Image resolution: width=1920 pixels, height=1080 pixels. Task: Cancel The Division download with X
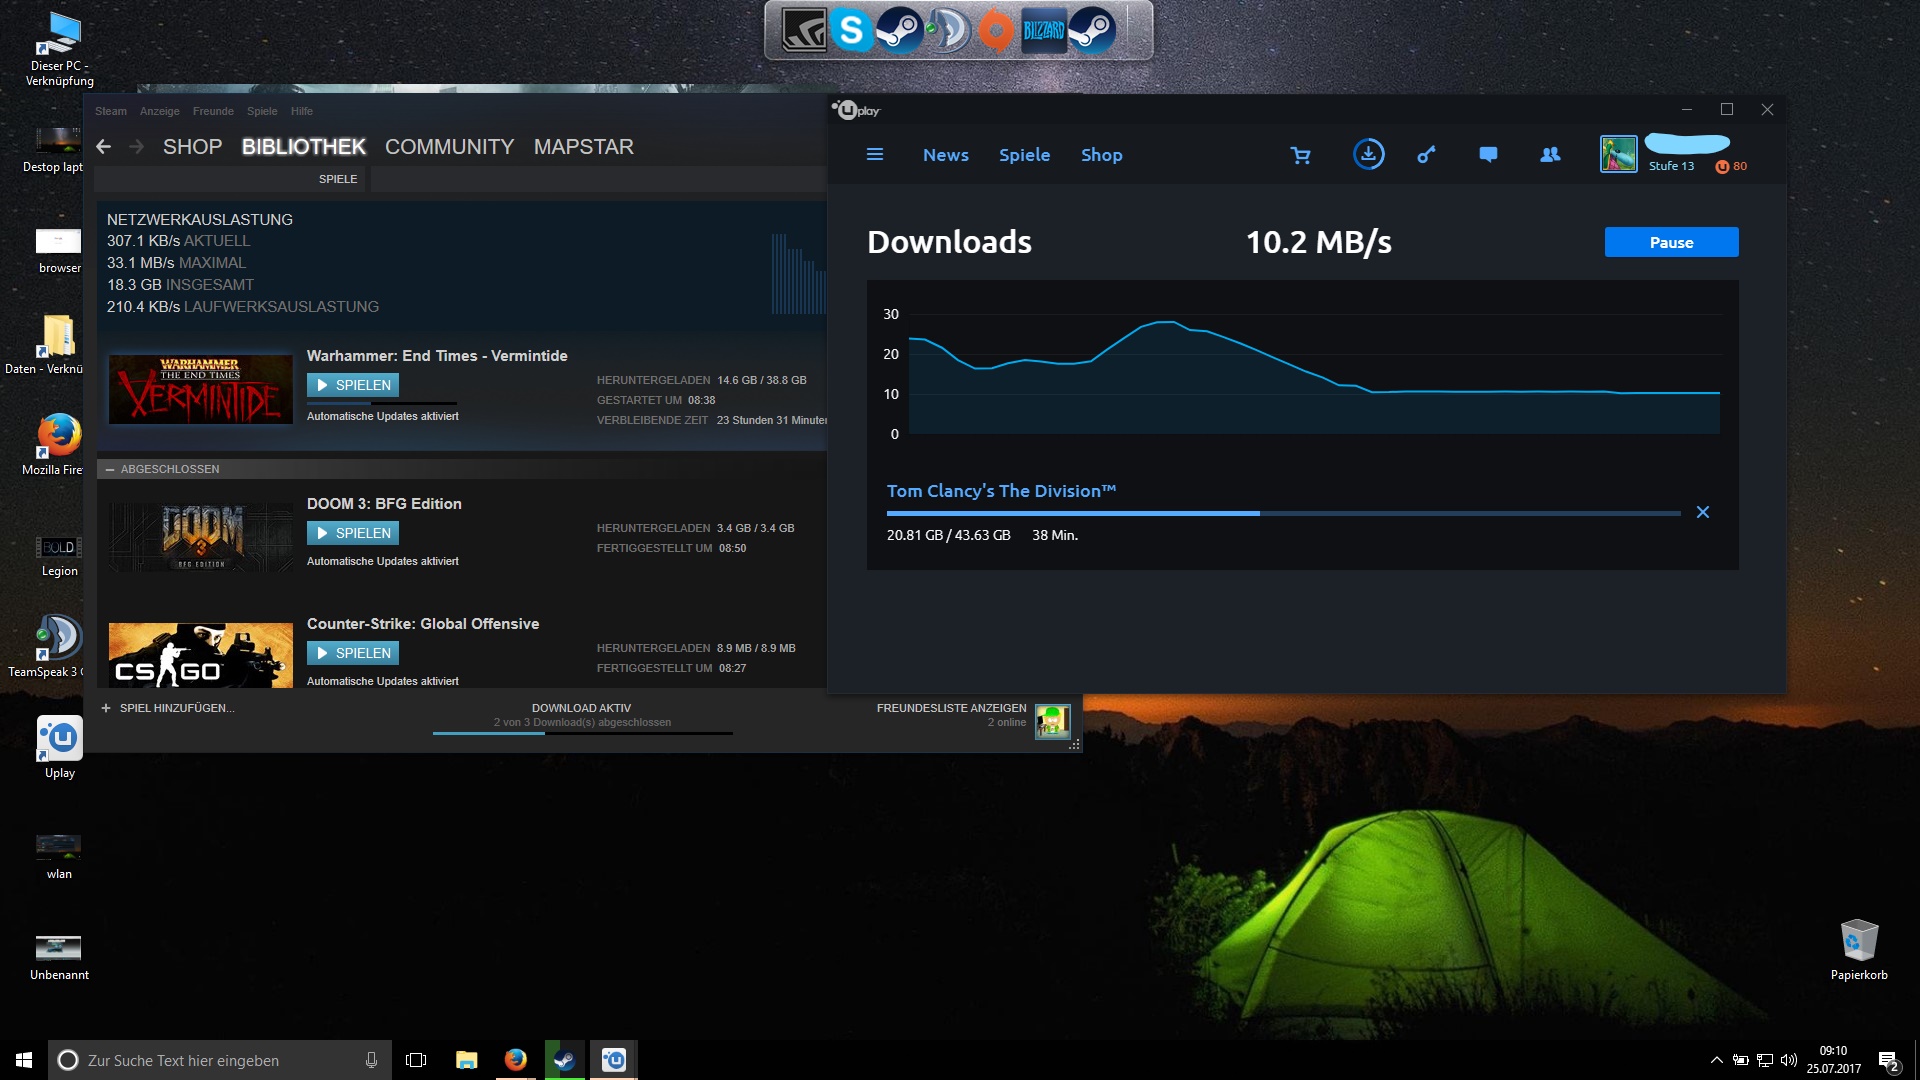click(x=1703, y=512)
